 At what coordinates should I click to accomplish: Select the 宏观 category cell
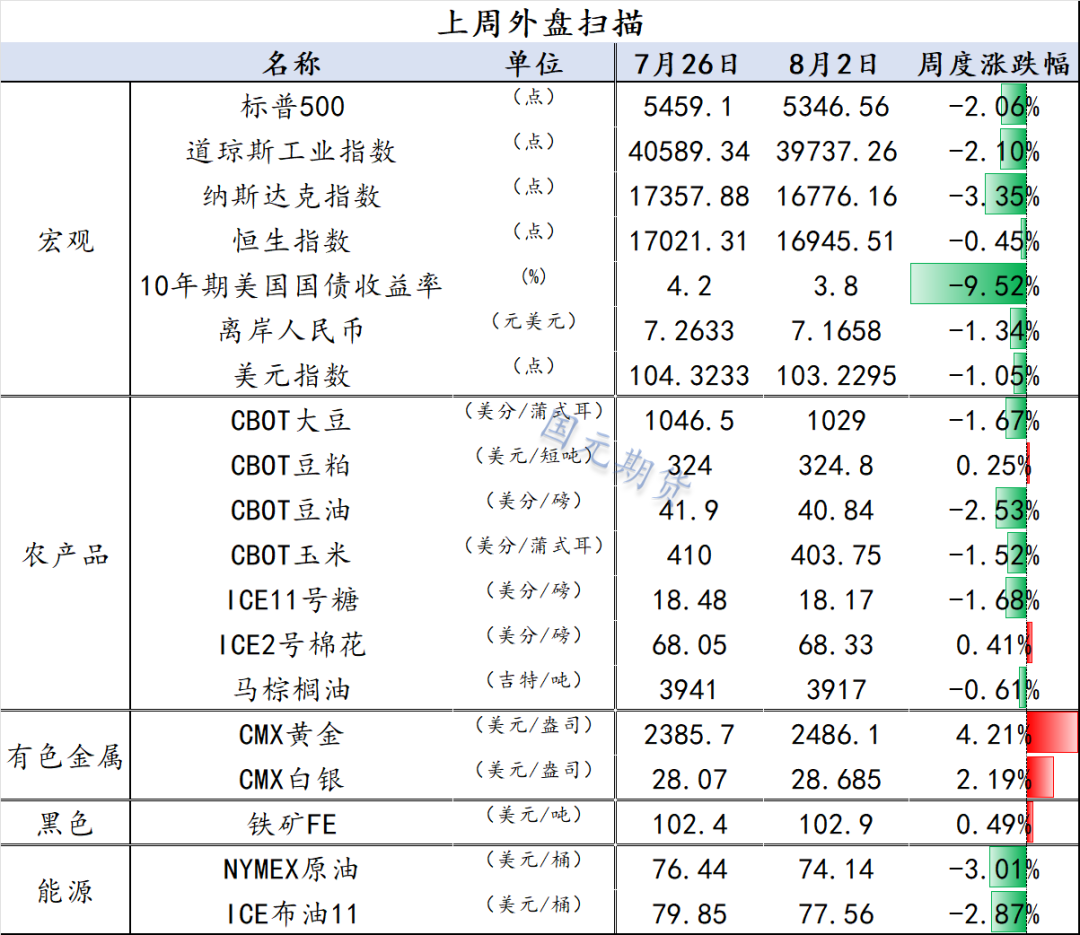pyautogui.click(x=65, y=240)
